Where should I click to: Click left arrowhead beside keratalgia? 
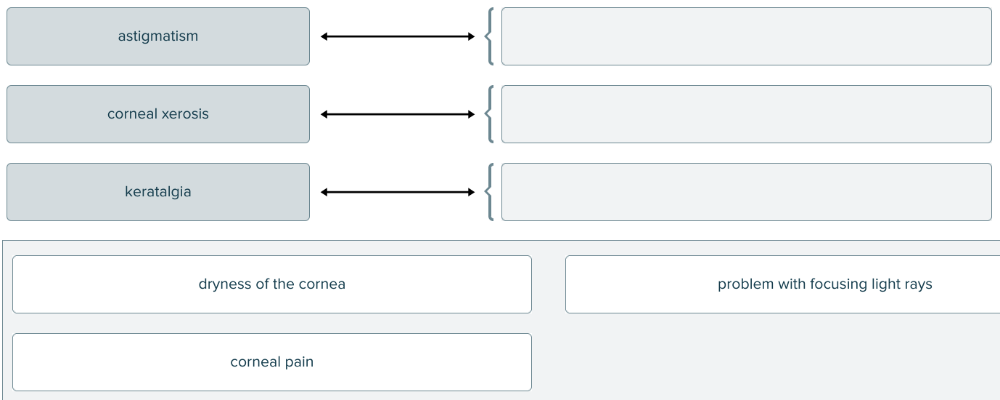tap(325, 192)
